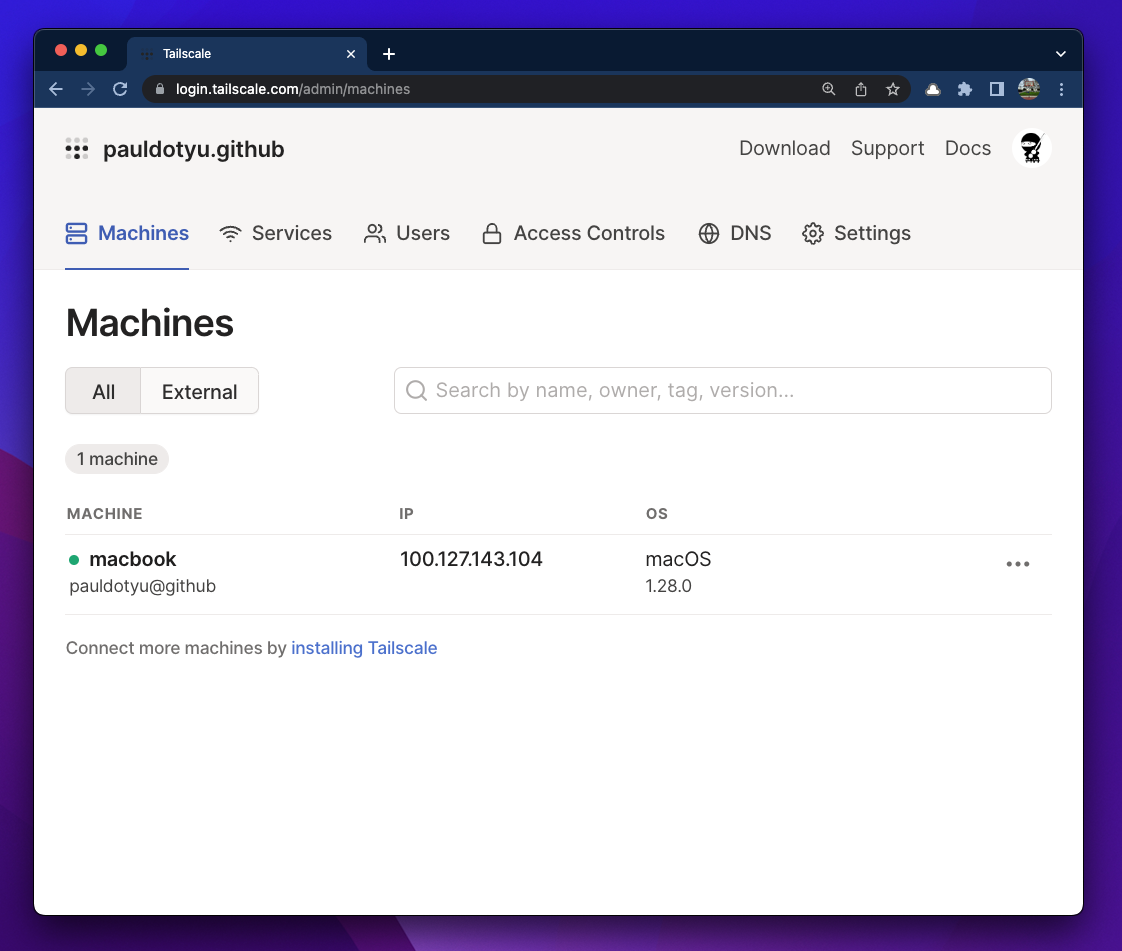1122x951 pixels.
Task: Open the new tab plus button
Action: [x=389, y=54]
